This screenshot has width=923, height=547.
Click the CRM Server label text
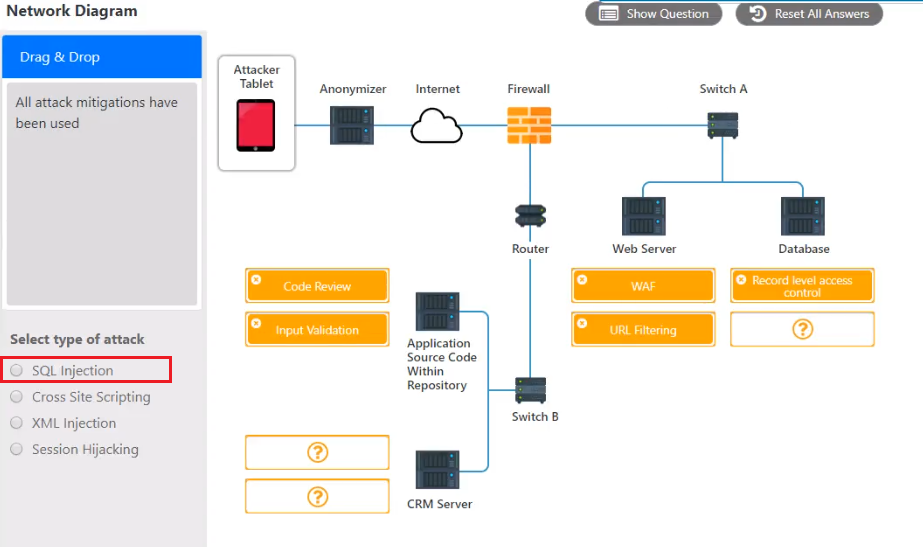coord(439,504)
